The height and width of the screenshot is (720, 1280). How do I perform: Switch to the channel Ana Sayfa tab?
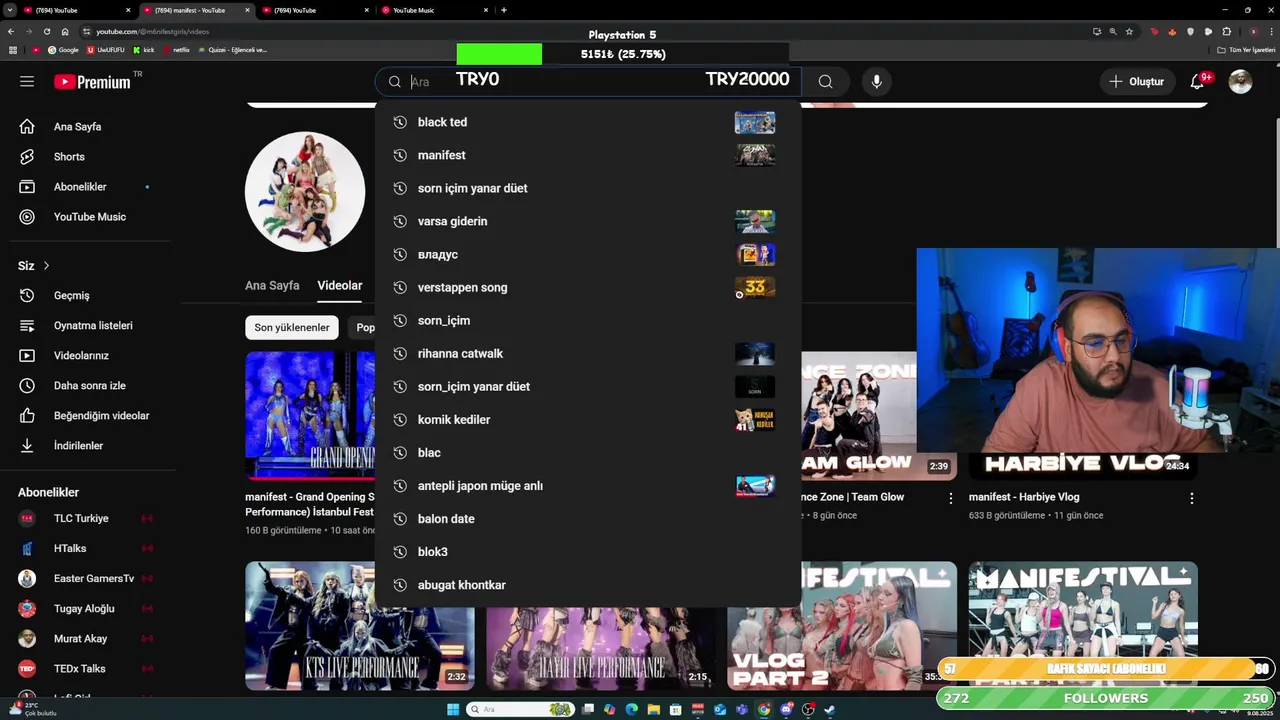[x=272, y=286]
